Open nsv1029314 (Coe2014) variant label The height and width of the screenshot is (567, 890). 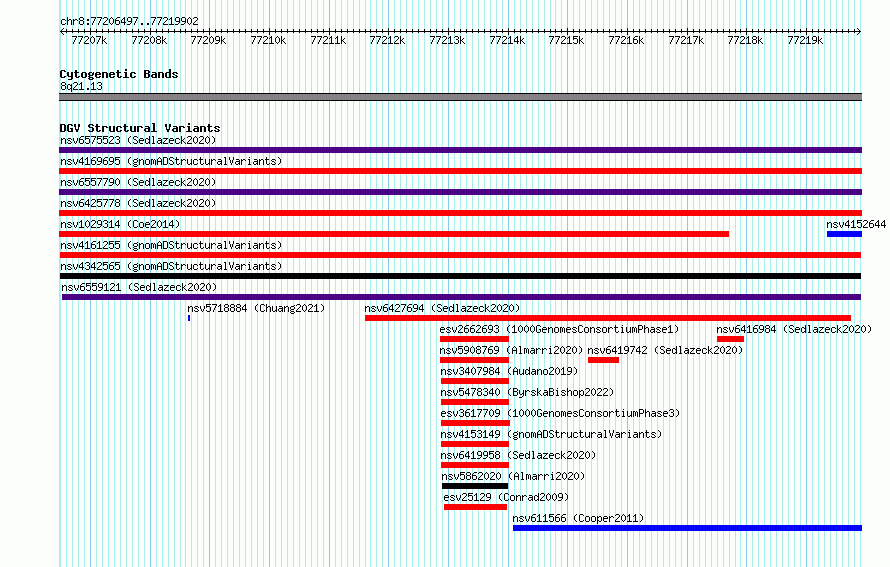tap(120, 224)
